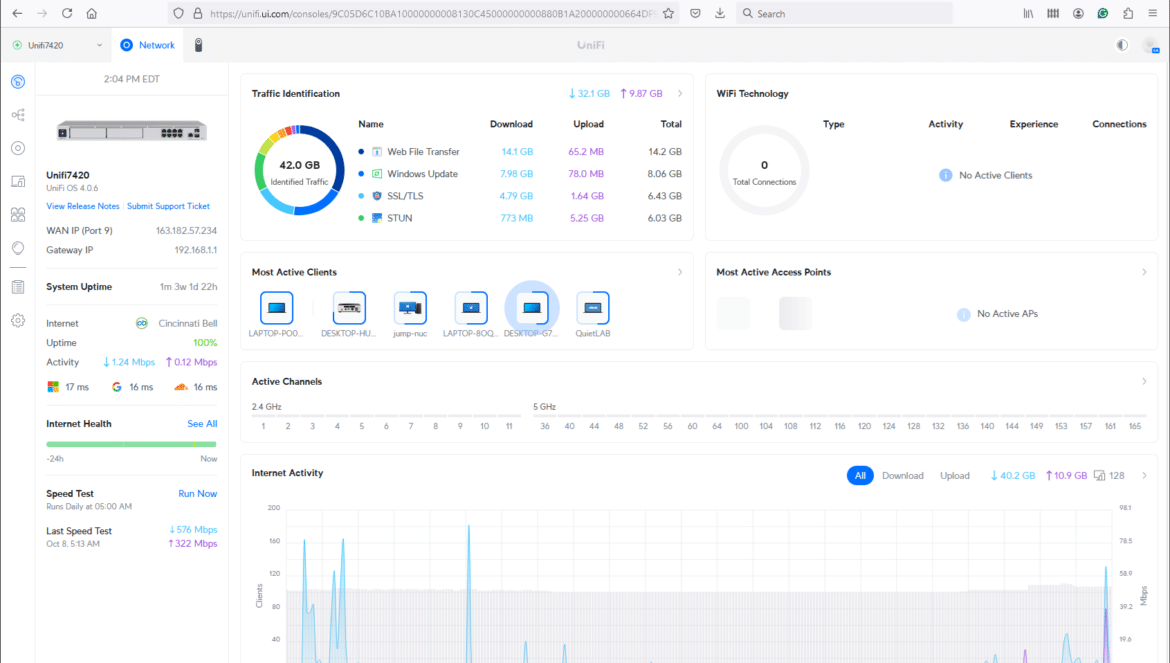This screenshot has width=1170, height=663.
Task: Click the Microsoft latency 17 ms indicator
Action: (x=68, y=387)
